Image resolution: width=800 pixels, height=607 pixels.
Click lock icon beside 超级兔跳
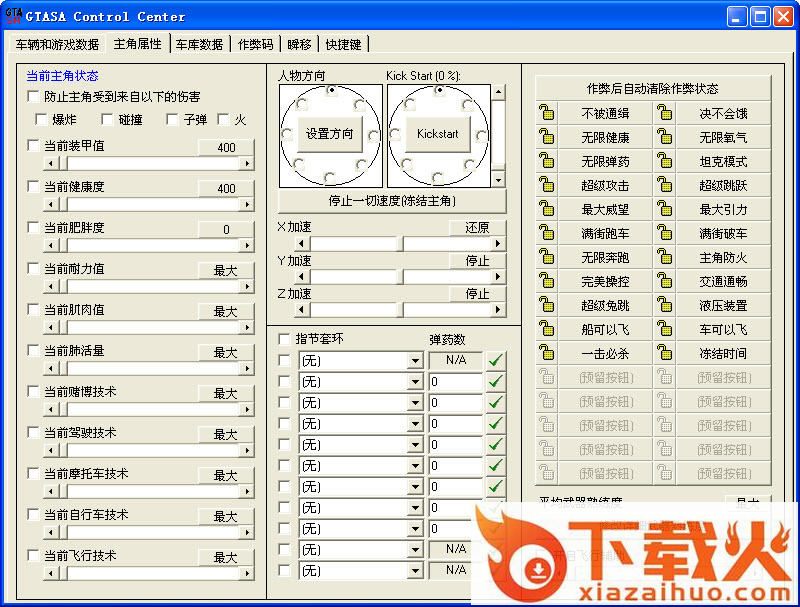[547, 305]
